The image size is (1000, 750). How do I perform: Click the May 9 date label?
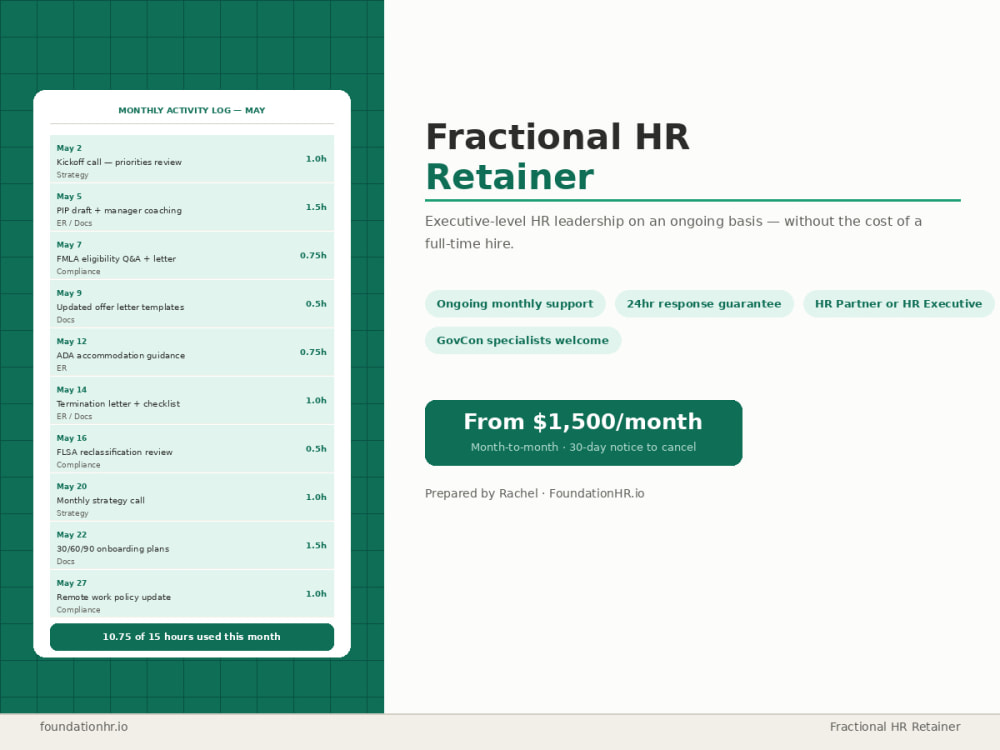pos(69,293)
